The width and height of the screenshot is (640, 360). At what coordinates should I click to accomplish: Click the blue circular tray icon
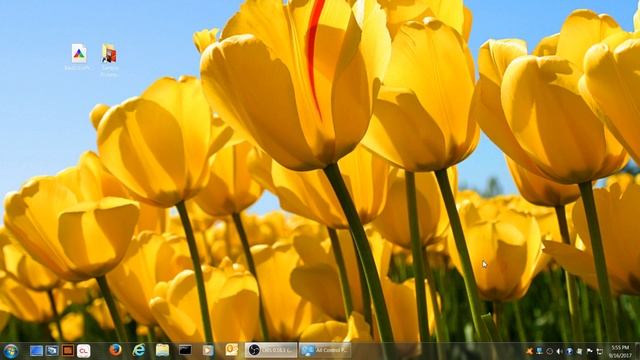[569, 351]
